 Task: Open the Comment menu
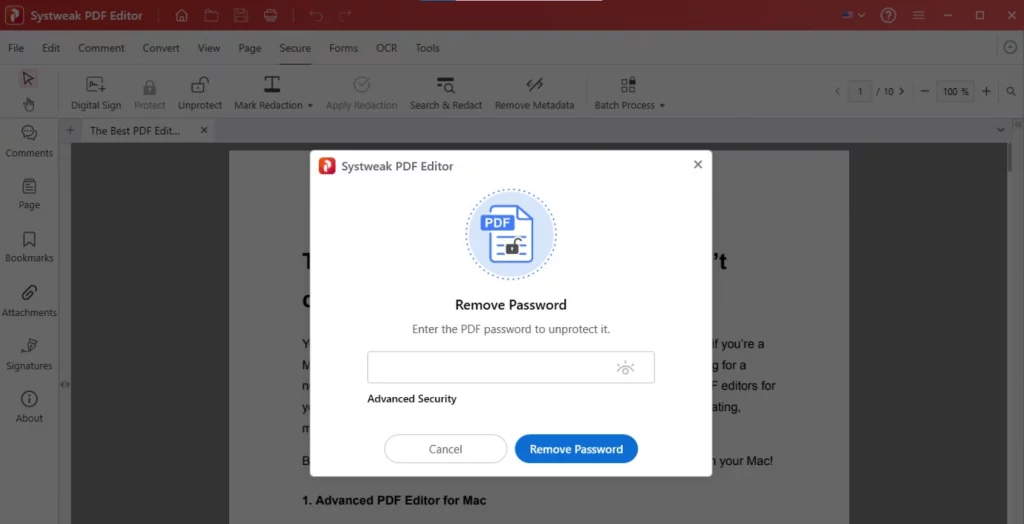click(x=101, y=48)
